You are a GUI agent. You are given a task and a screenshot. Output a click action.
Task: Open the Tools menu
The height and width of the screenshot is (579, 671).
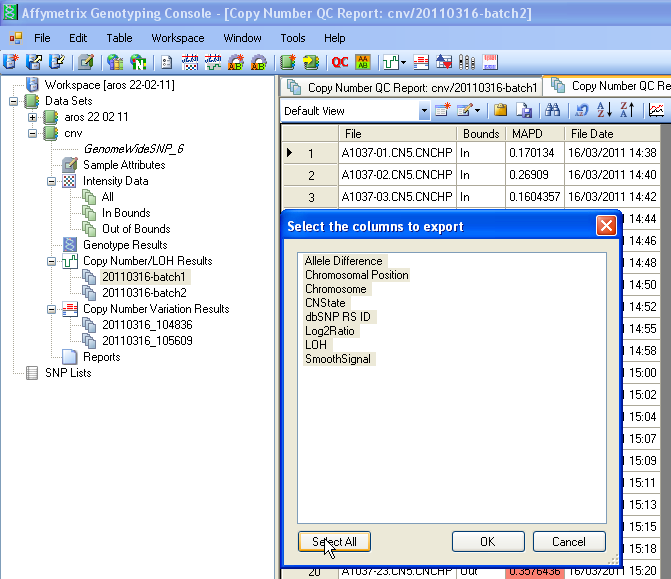pos(293,38)
